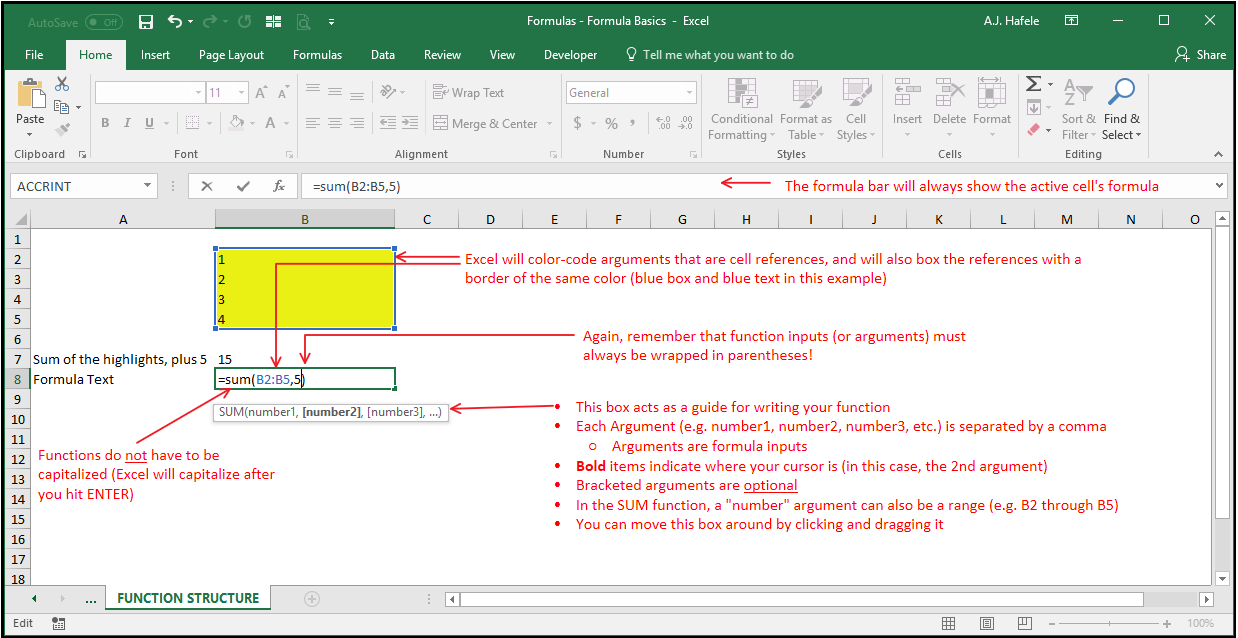Click the Insert cells button

[907, 108]
